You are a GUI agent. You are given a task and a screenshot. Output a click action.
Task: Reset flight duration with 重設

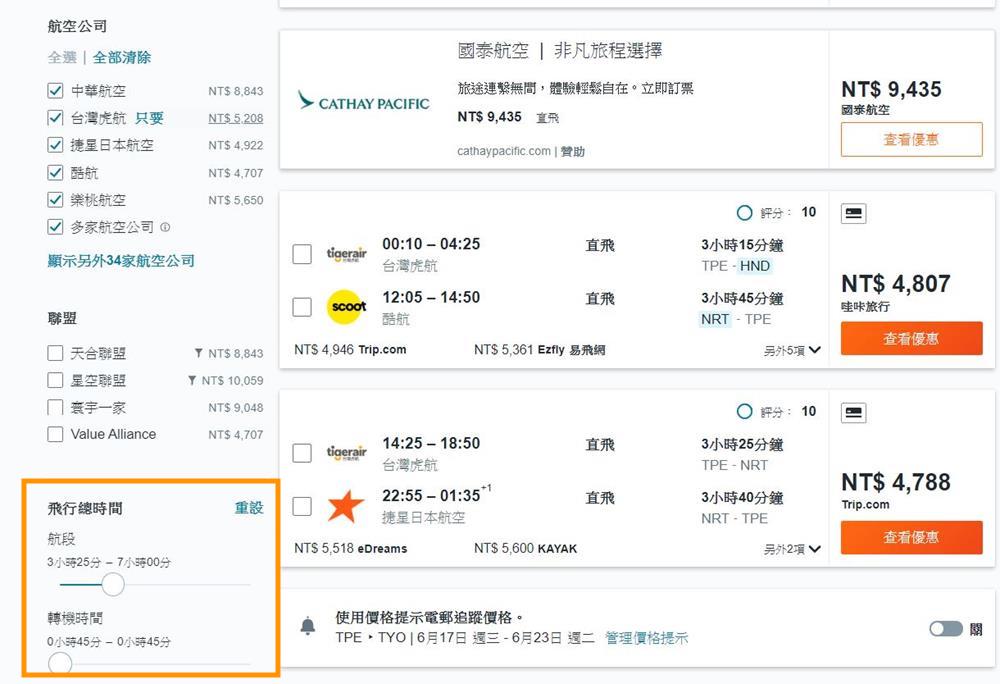[249, 508]
